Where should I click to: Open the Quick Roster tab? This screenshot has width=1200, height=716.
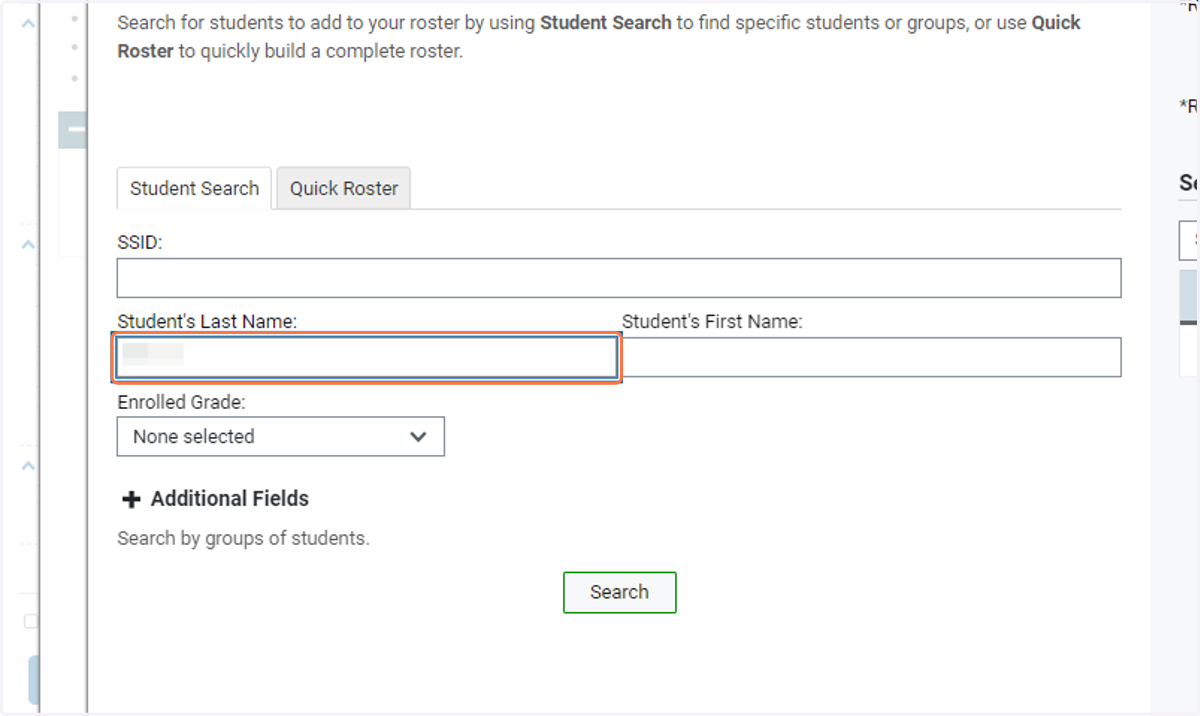[x=344, y=188]
